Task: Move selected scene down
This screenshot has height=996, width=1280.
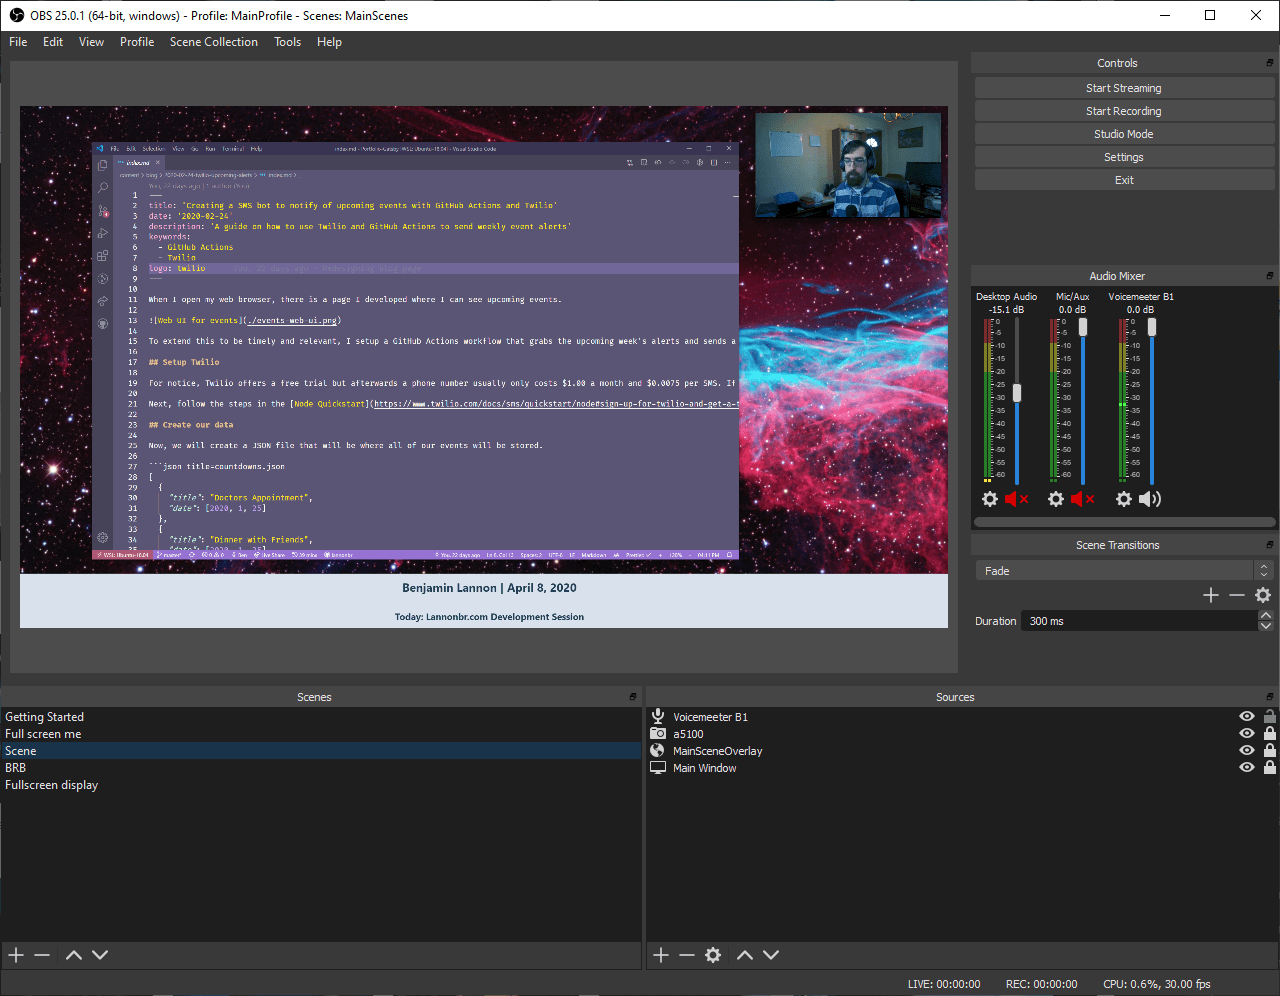Action: click(100, 955)
